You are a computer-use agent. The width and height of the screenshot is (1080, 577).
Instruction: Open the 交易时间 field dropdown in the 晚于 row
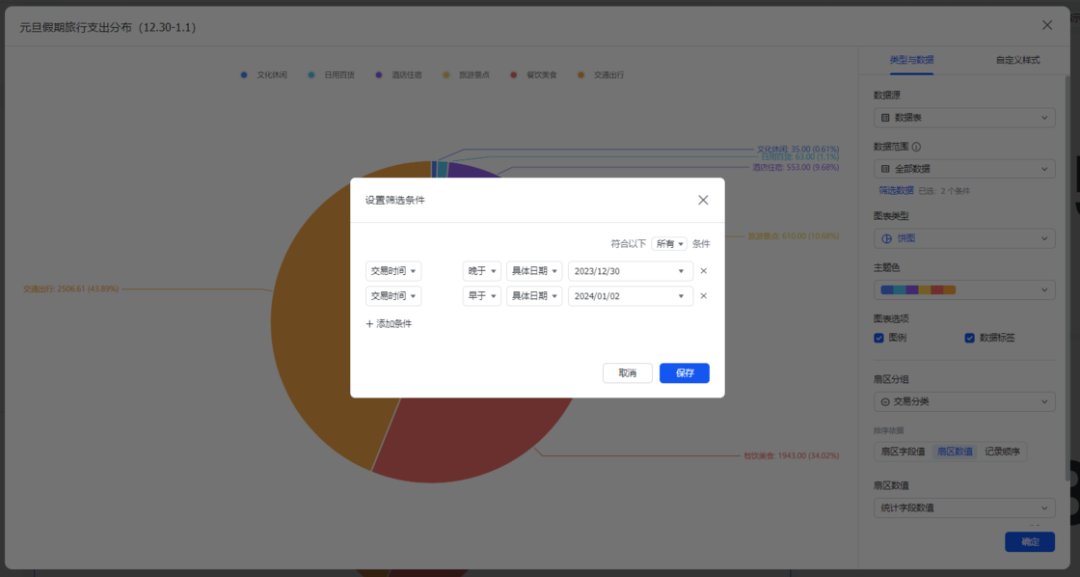tap(393, 271)
